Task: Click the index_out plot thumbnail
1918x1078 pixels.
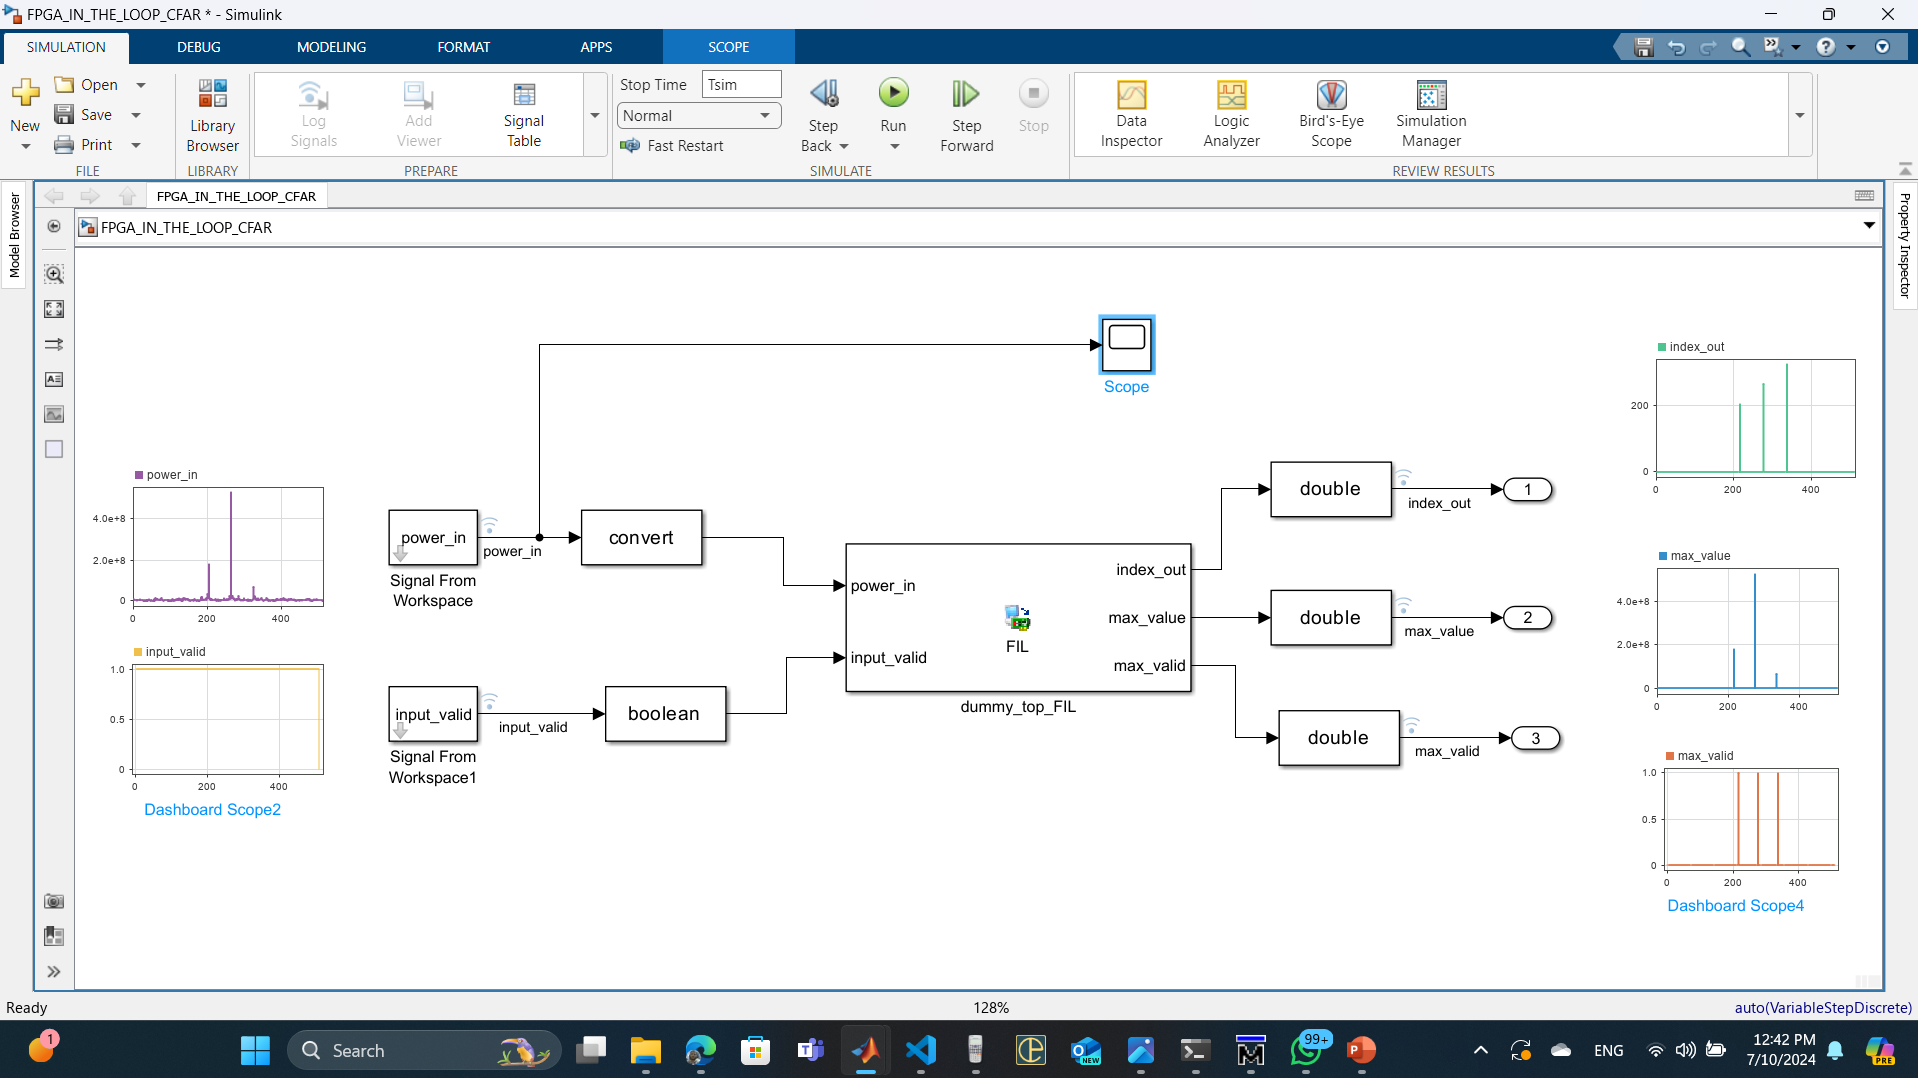Action: [1755, 417]
